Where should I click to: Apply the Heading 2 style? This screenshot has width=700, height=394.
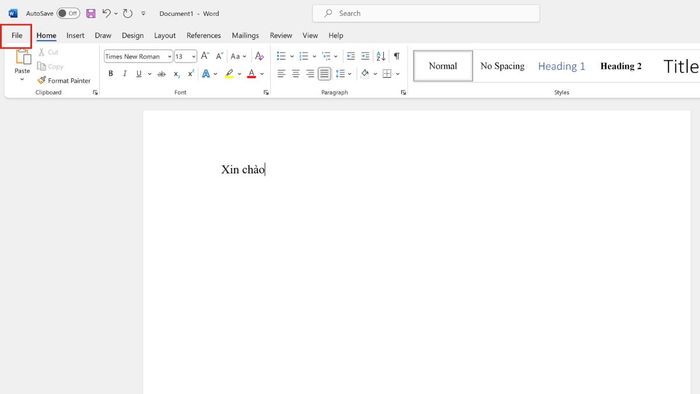tap(621, 66)
